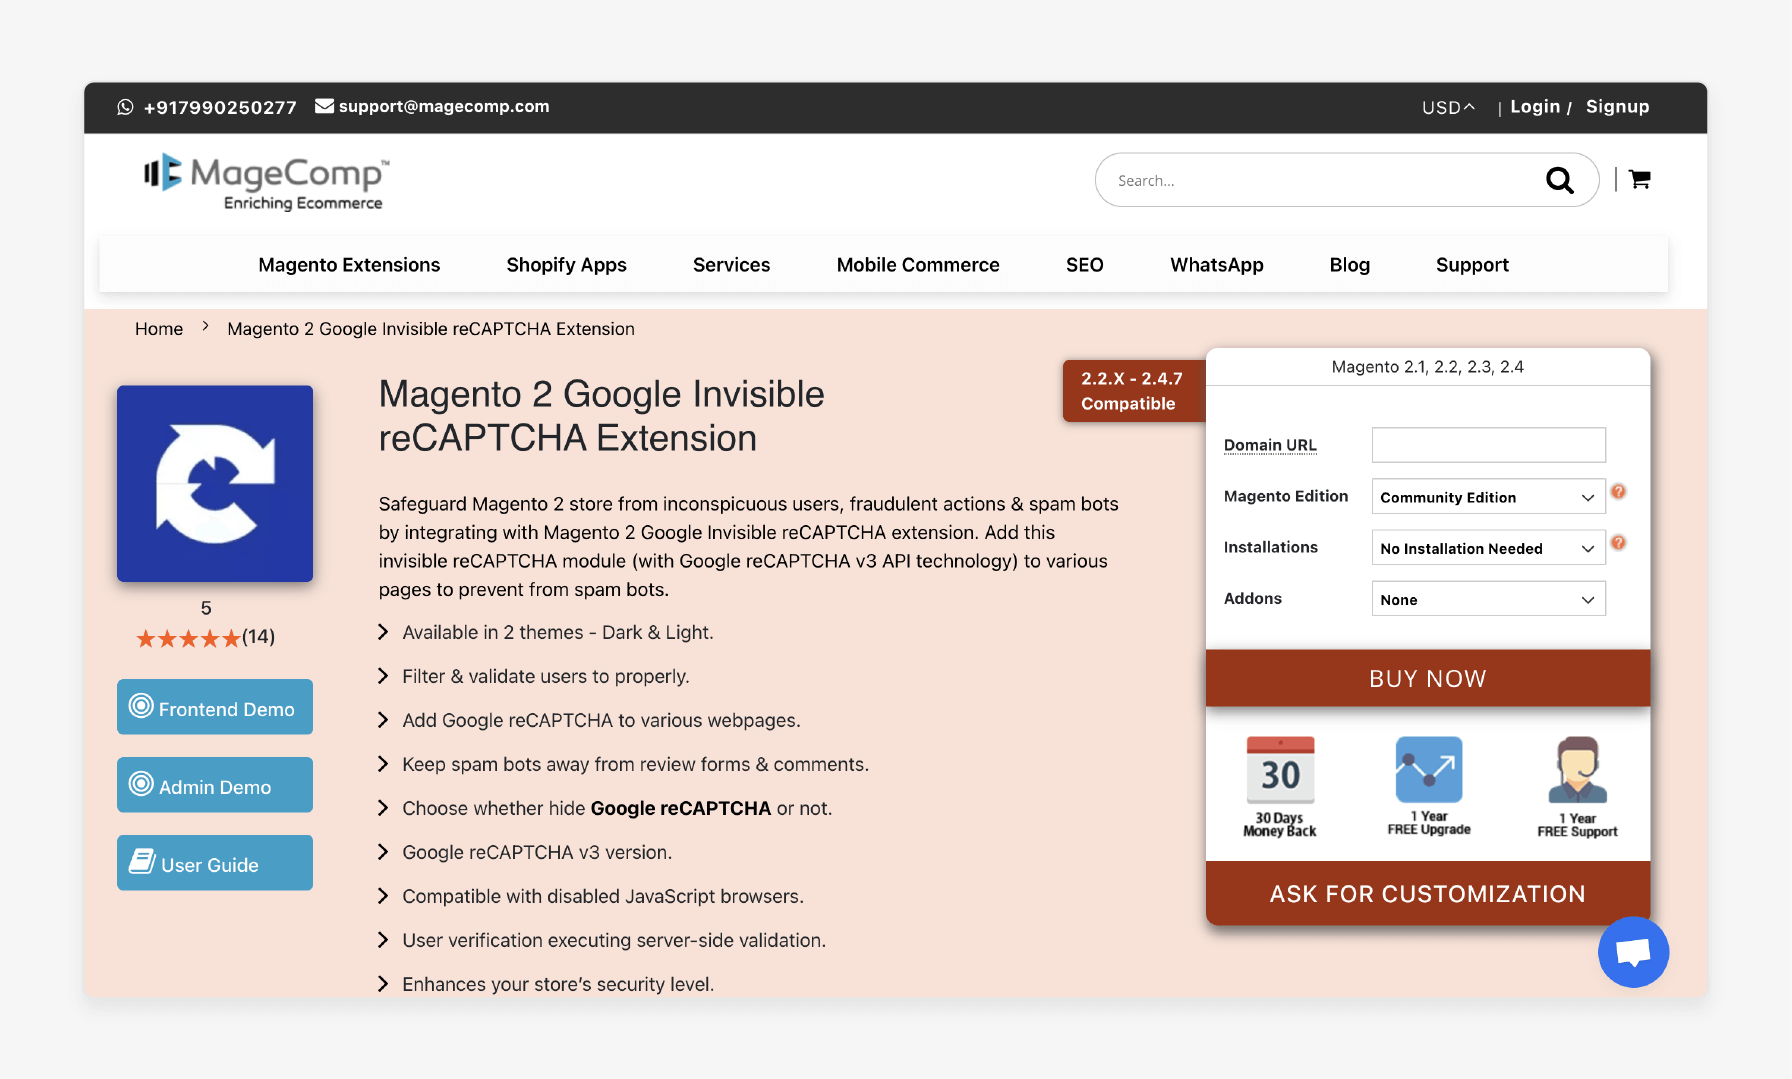Open the Frontend Demo button
Viewport: 1792px width, 1079px height.
(x=215, y=707)
